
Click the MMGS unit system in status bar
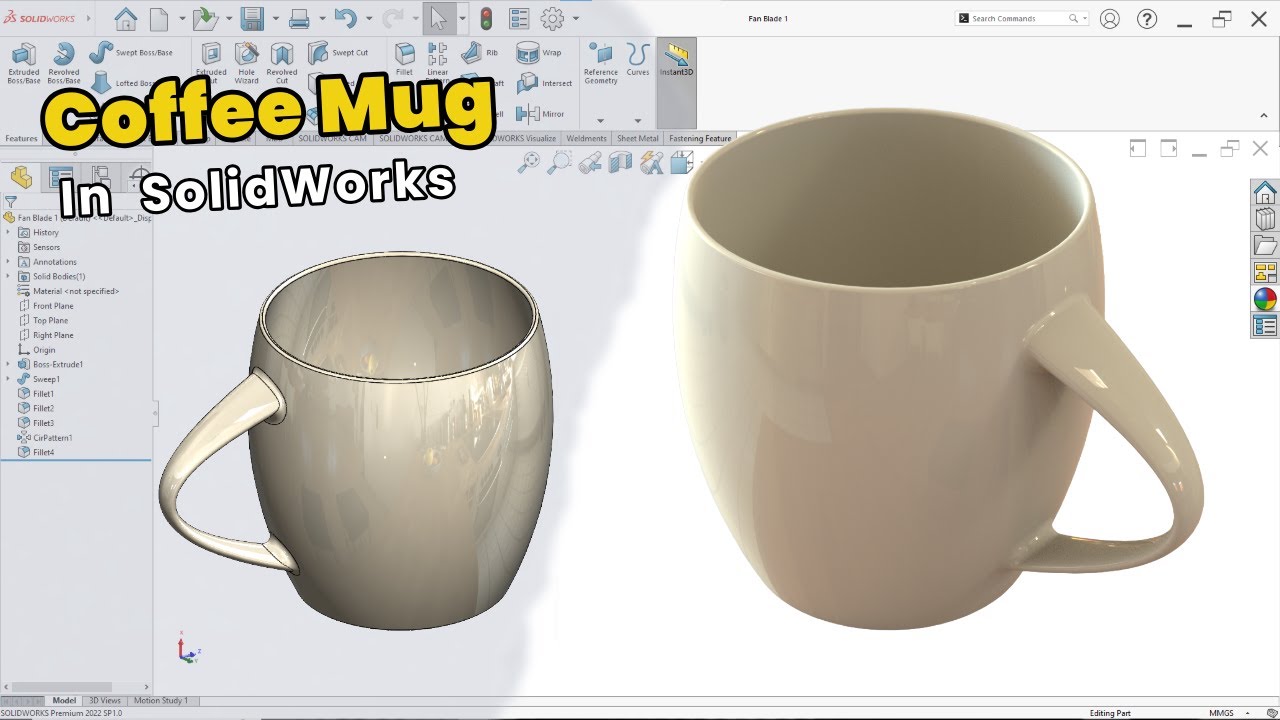(x=1221, y=713)
